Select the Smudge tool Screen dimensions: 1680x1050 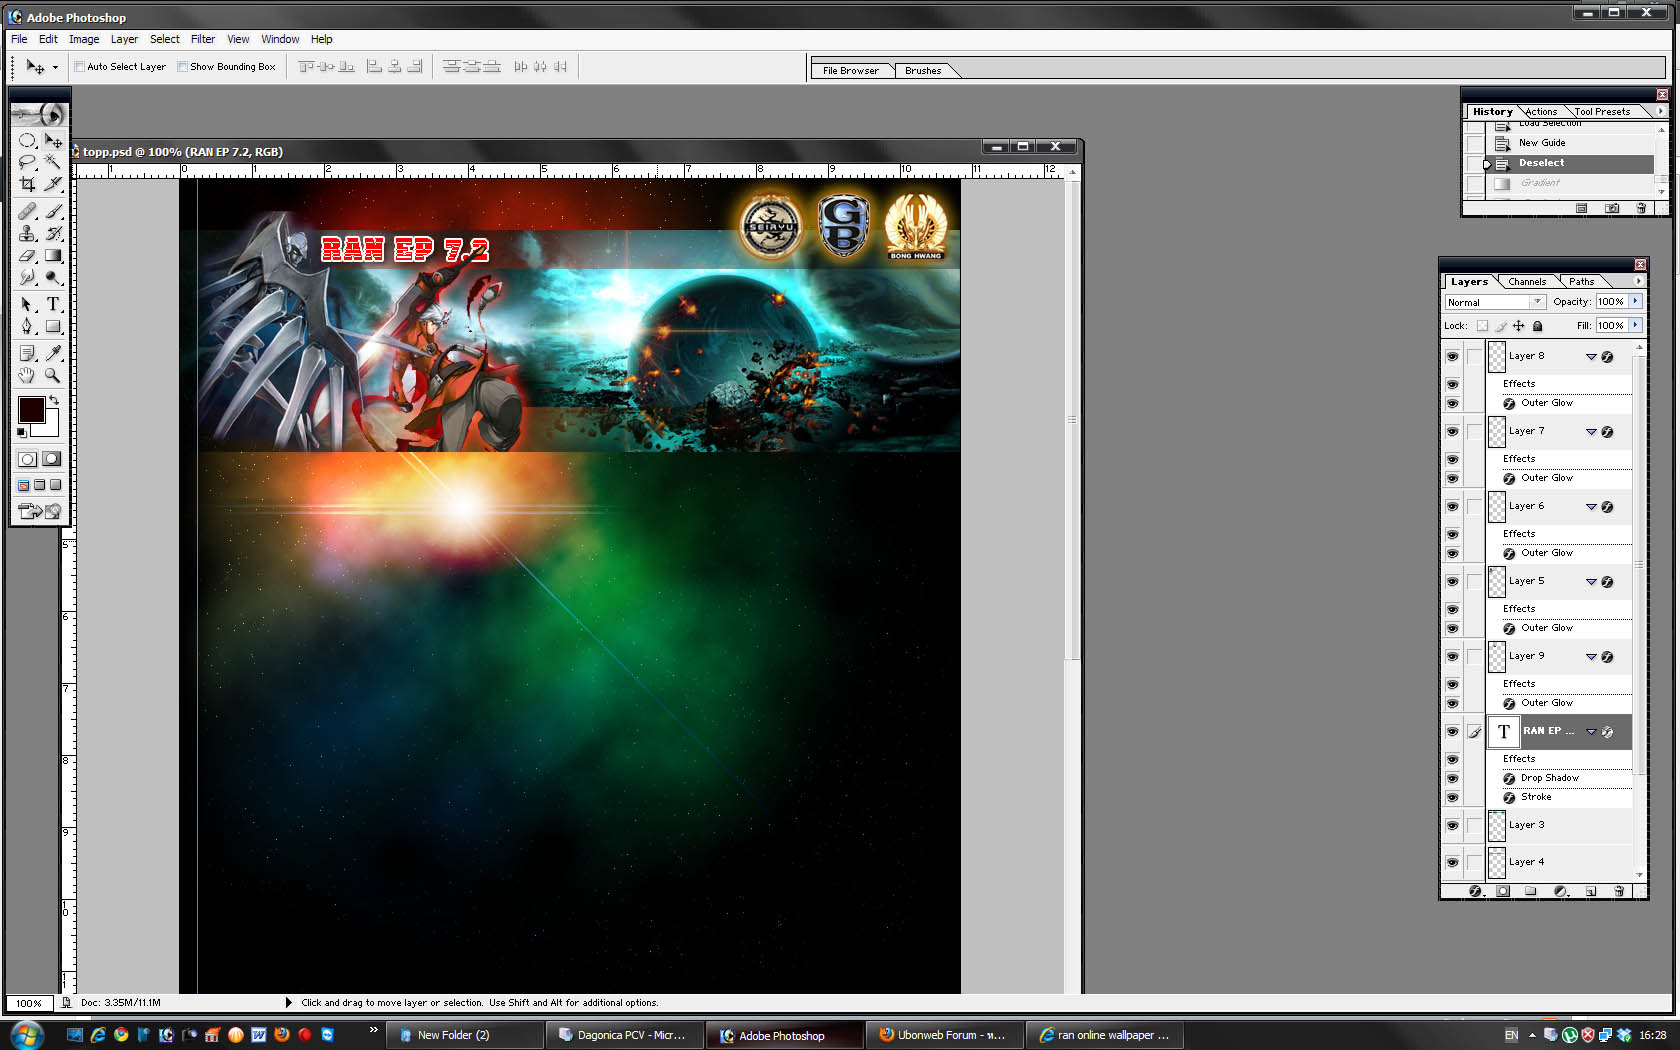pos(28,277)
